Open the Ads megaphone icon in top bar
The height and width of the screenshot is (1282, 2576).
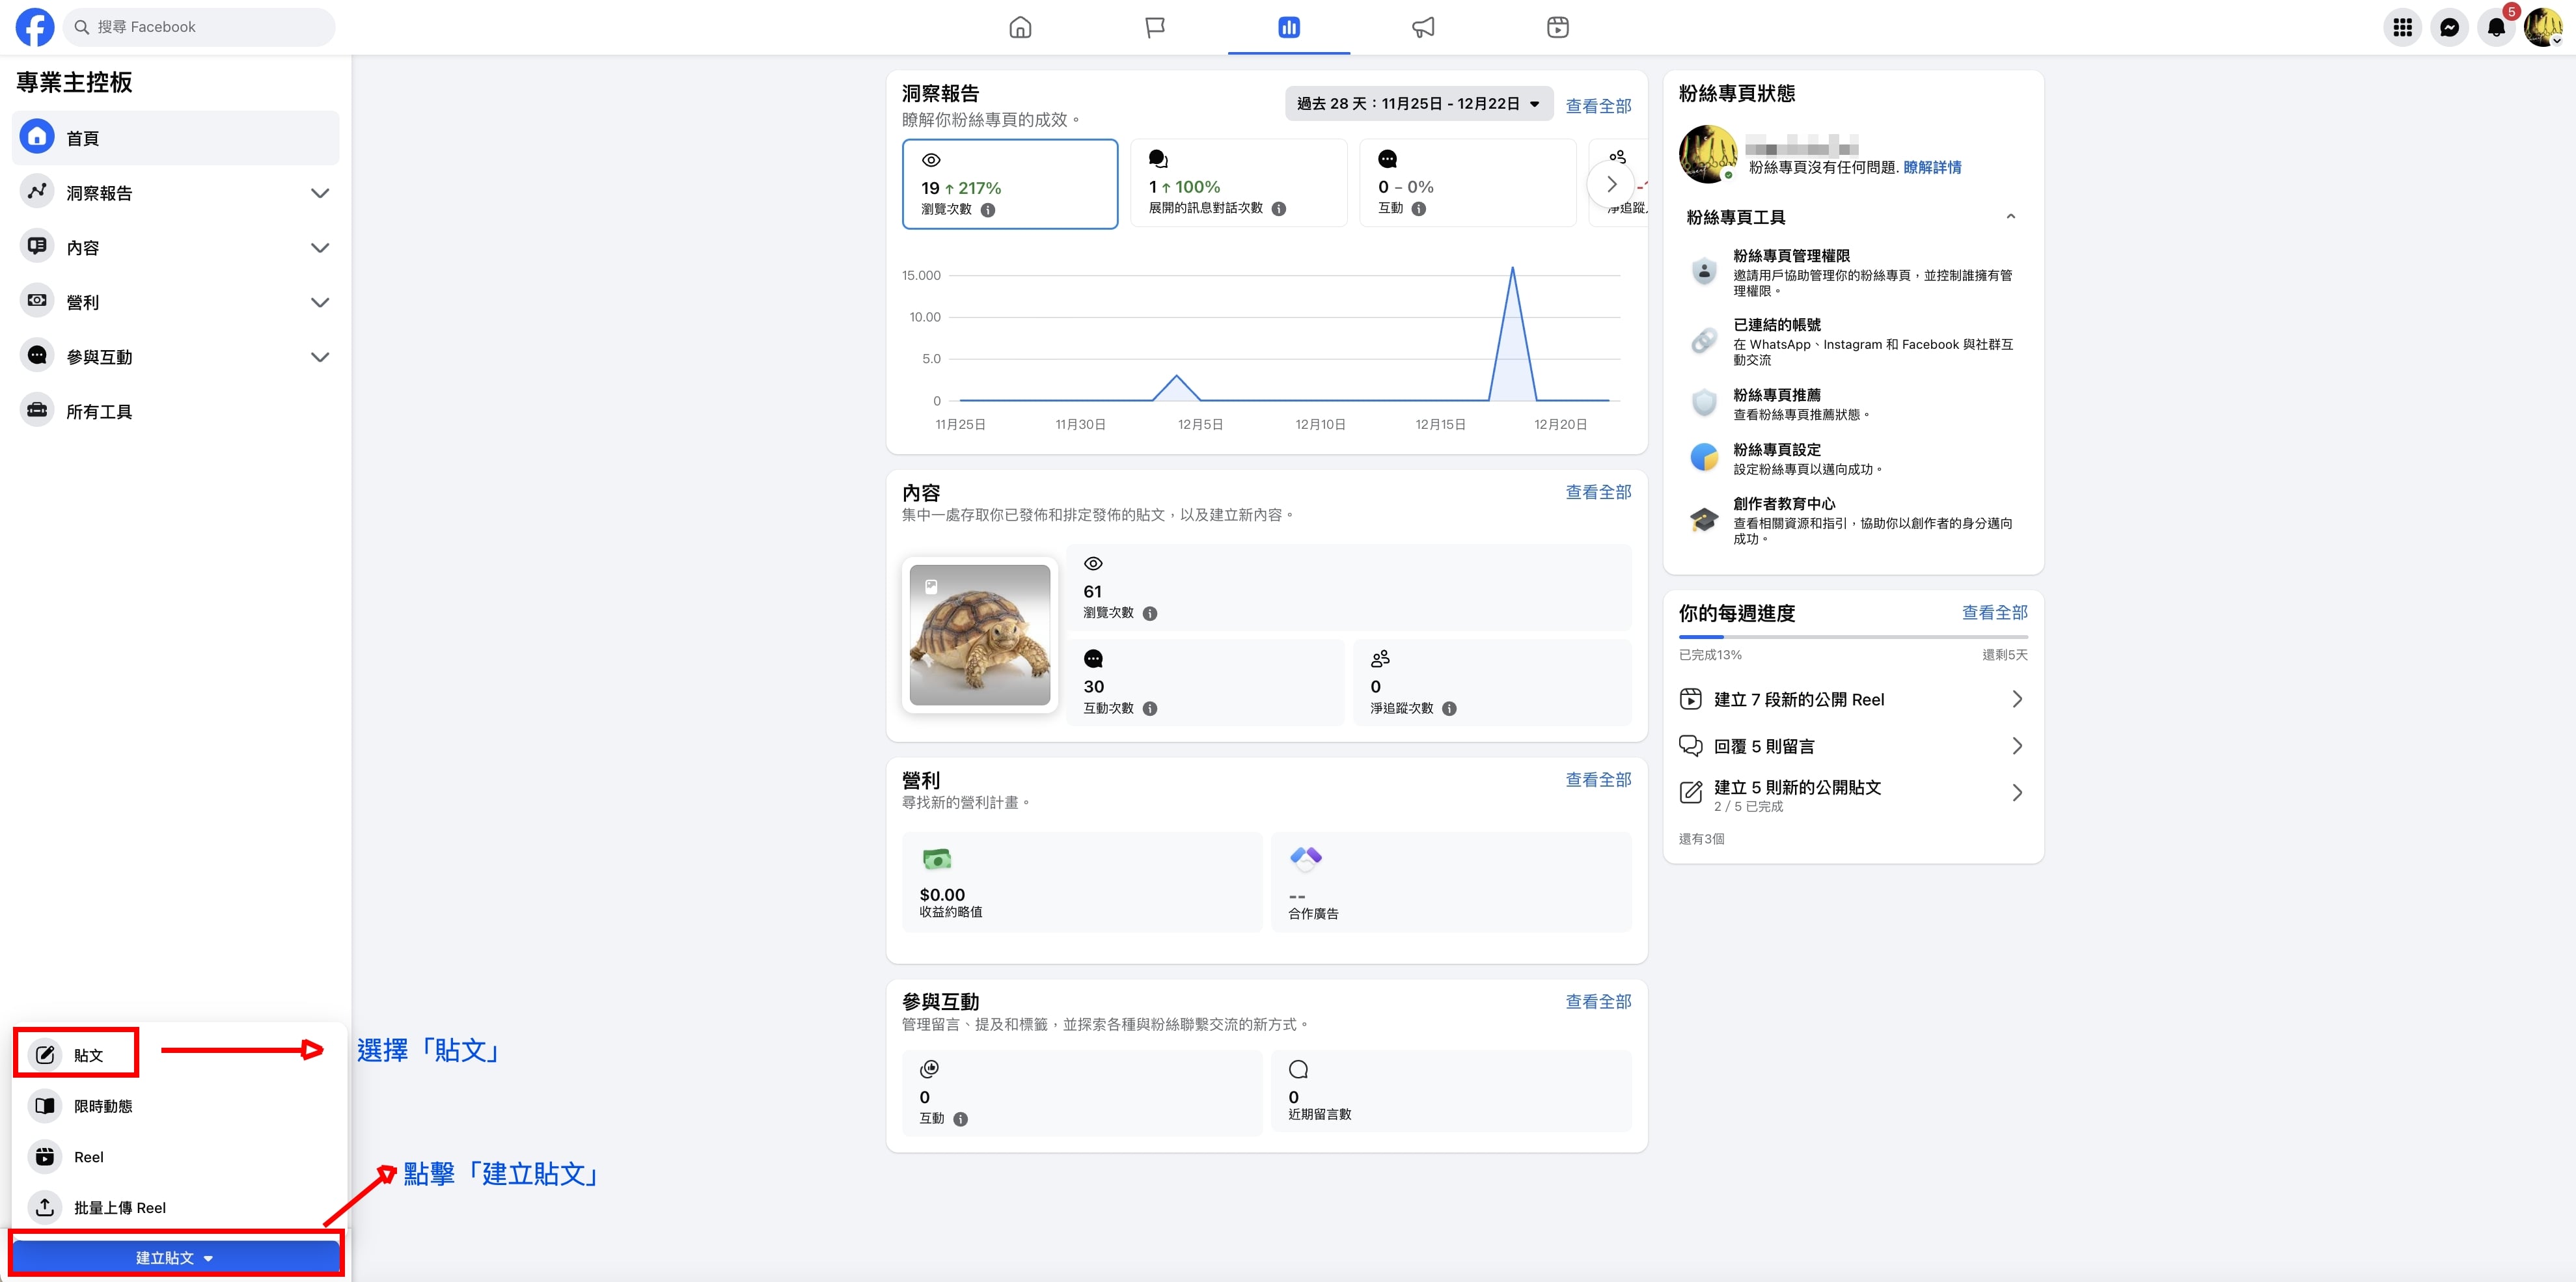coord(1423,27)
